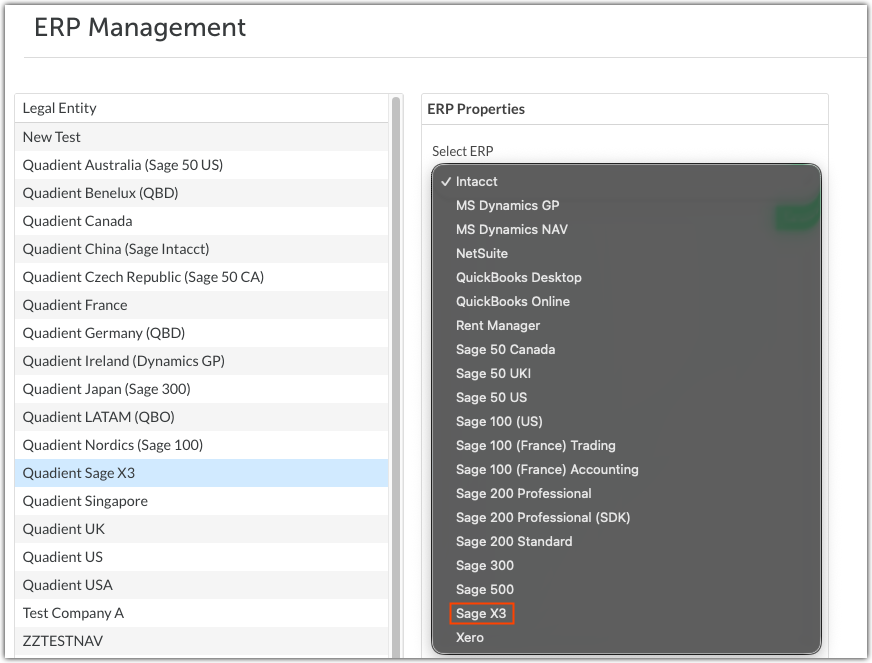Screen dimensions: 872x663
Task: Choose Sage X3 from ERP dropdown
Action: [626, 613]
